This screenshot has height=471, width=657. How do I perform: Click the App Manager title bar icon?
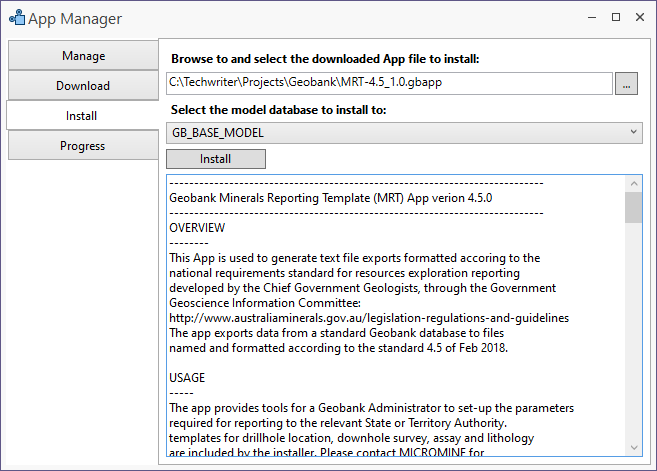click(17, 18)
